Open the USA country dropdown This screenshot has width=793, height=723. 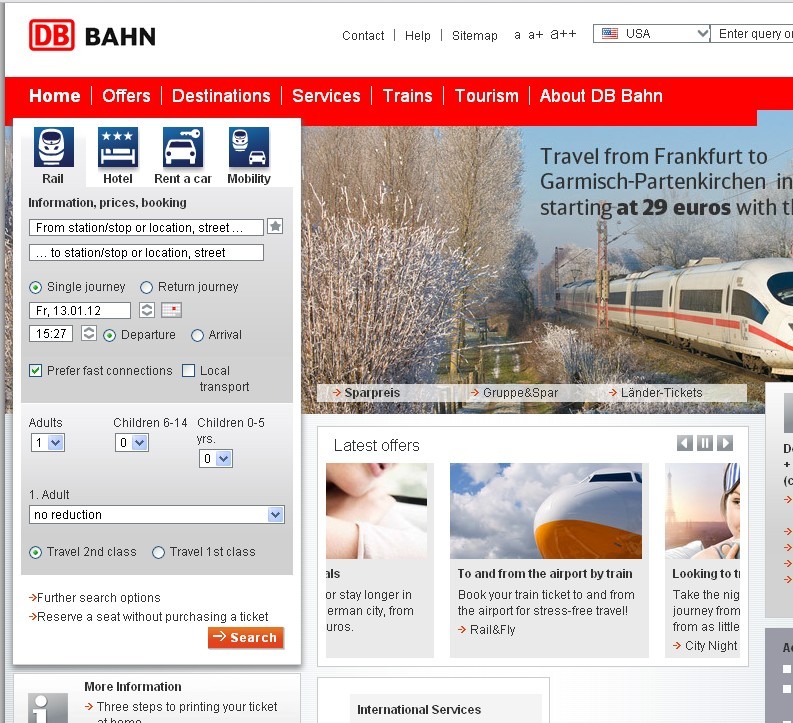click(651, 34)
